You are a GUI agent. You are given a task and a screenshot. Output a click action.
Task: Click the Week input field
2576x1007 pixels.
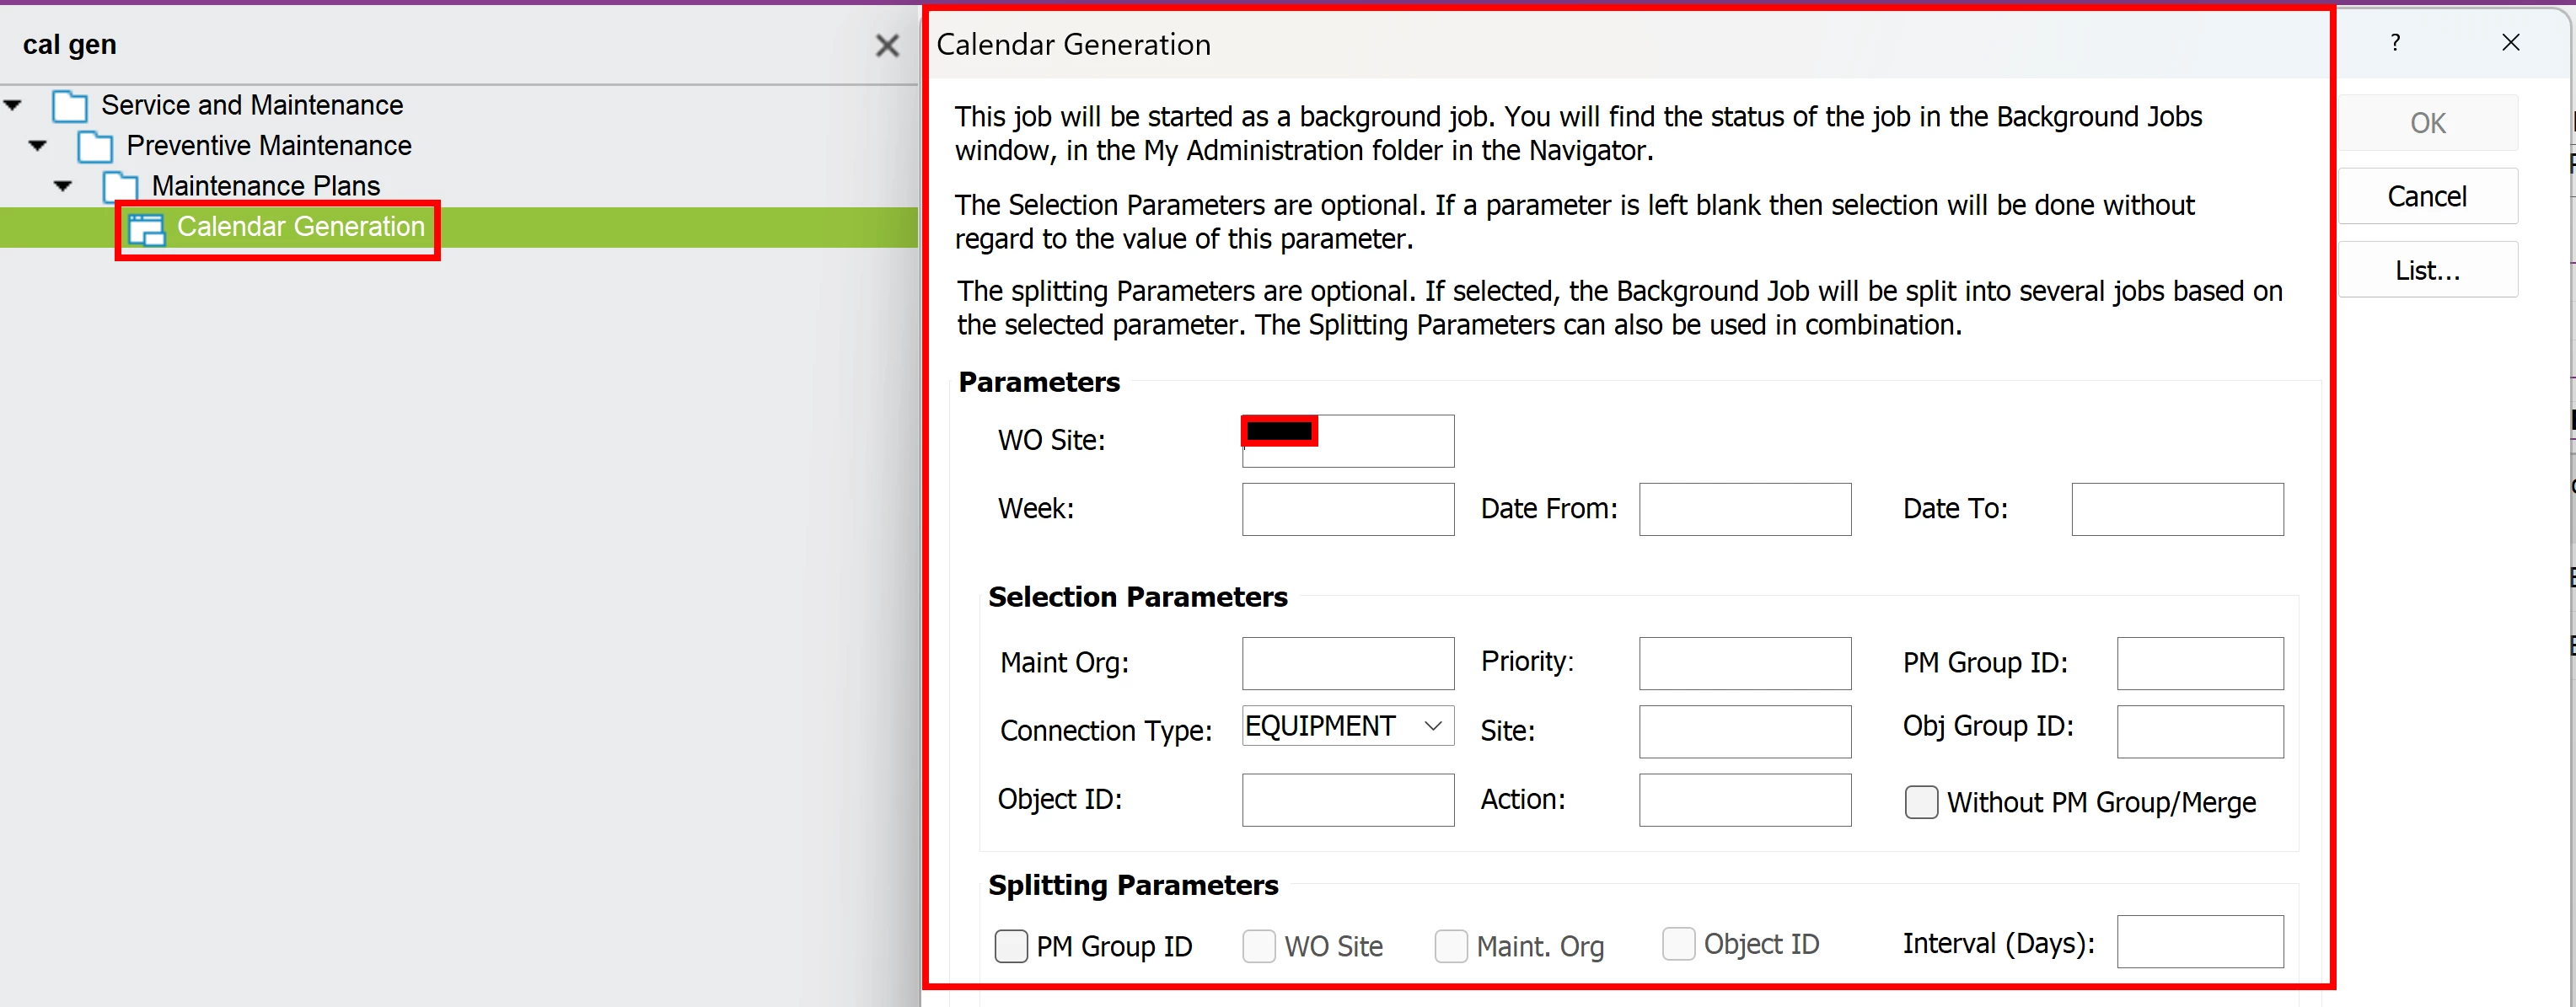(x=1348, y=510)
